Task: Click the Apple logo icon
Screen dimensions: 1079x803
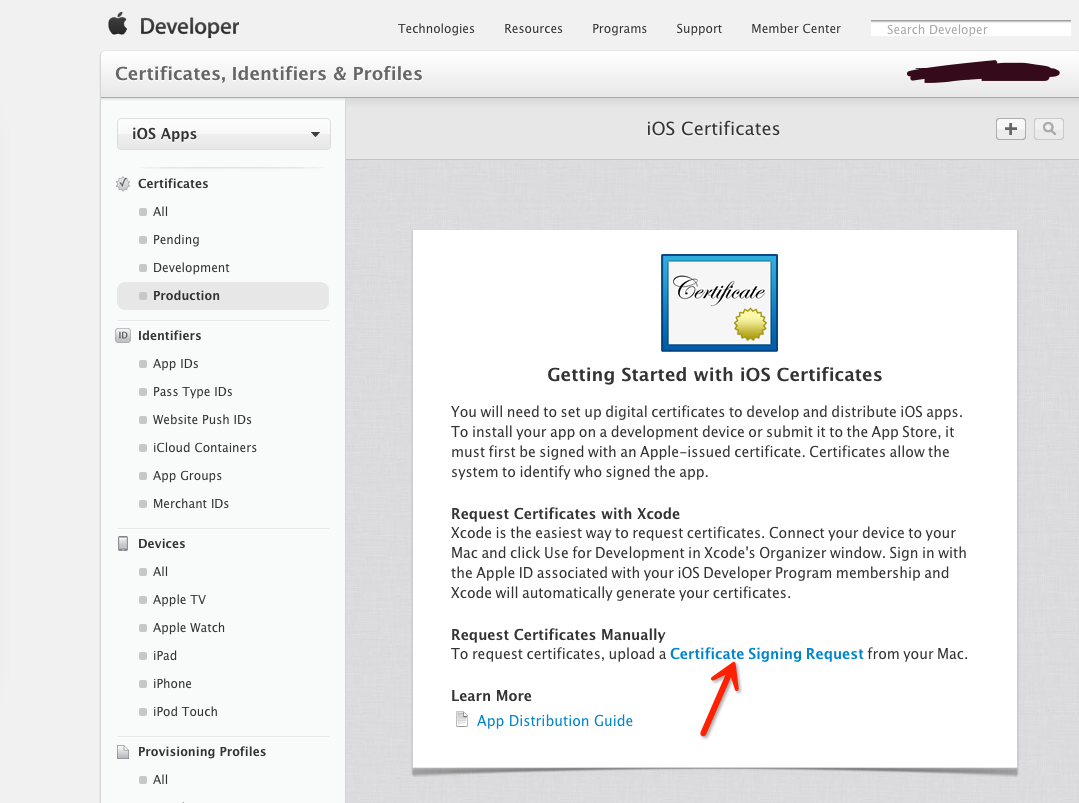Action: (x=118, y=24)
